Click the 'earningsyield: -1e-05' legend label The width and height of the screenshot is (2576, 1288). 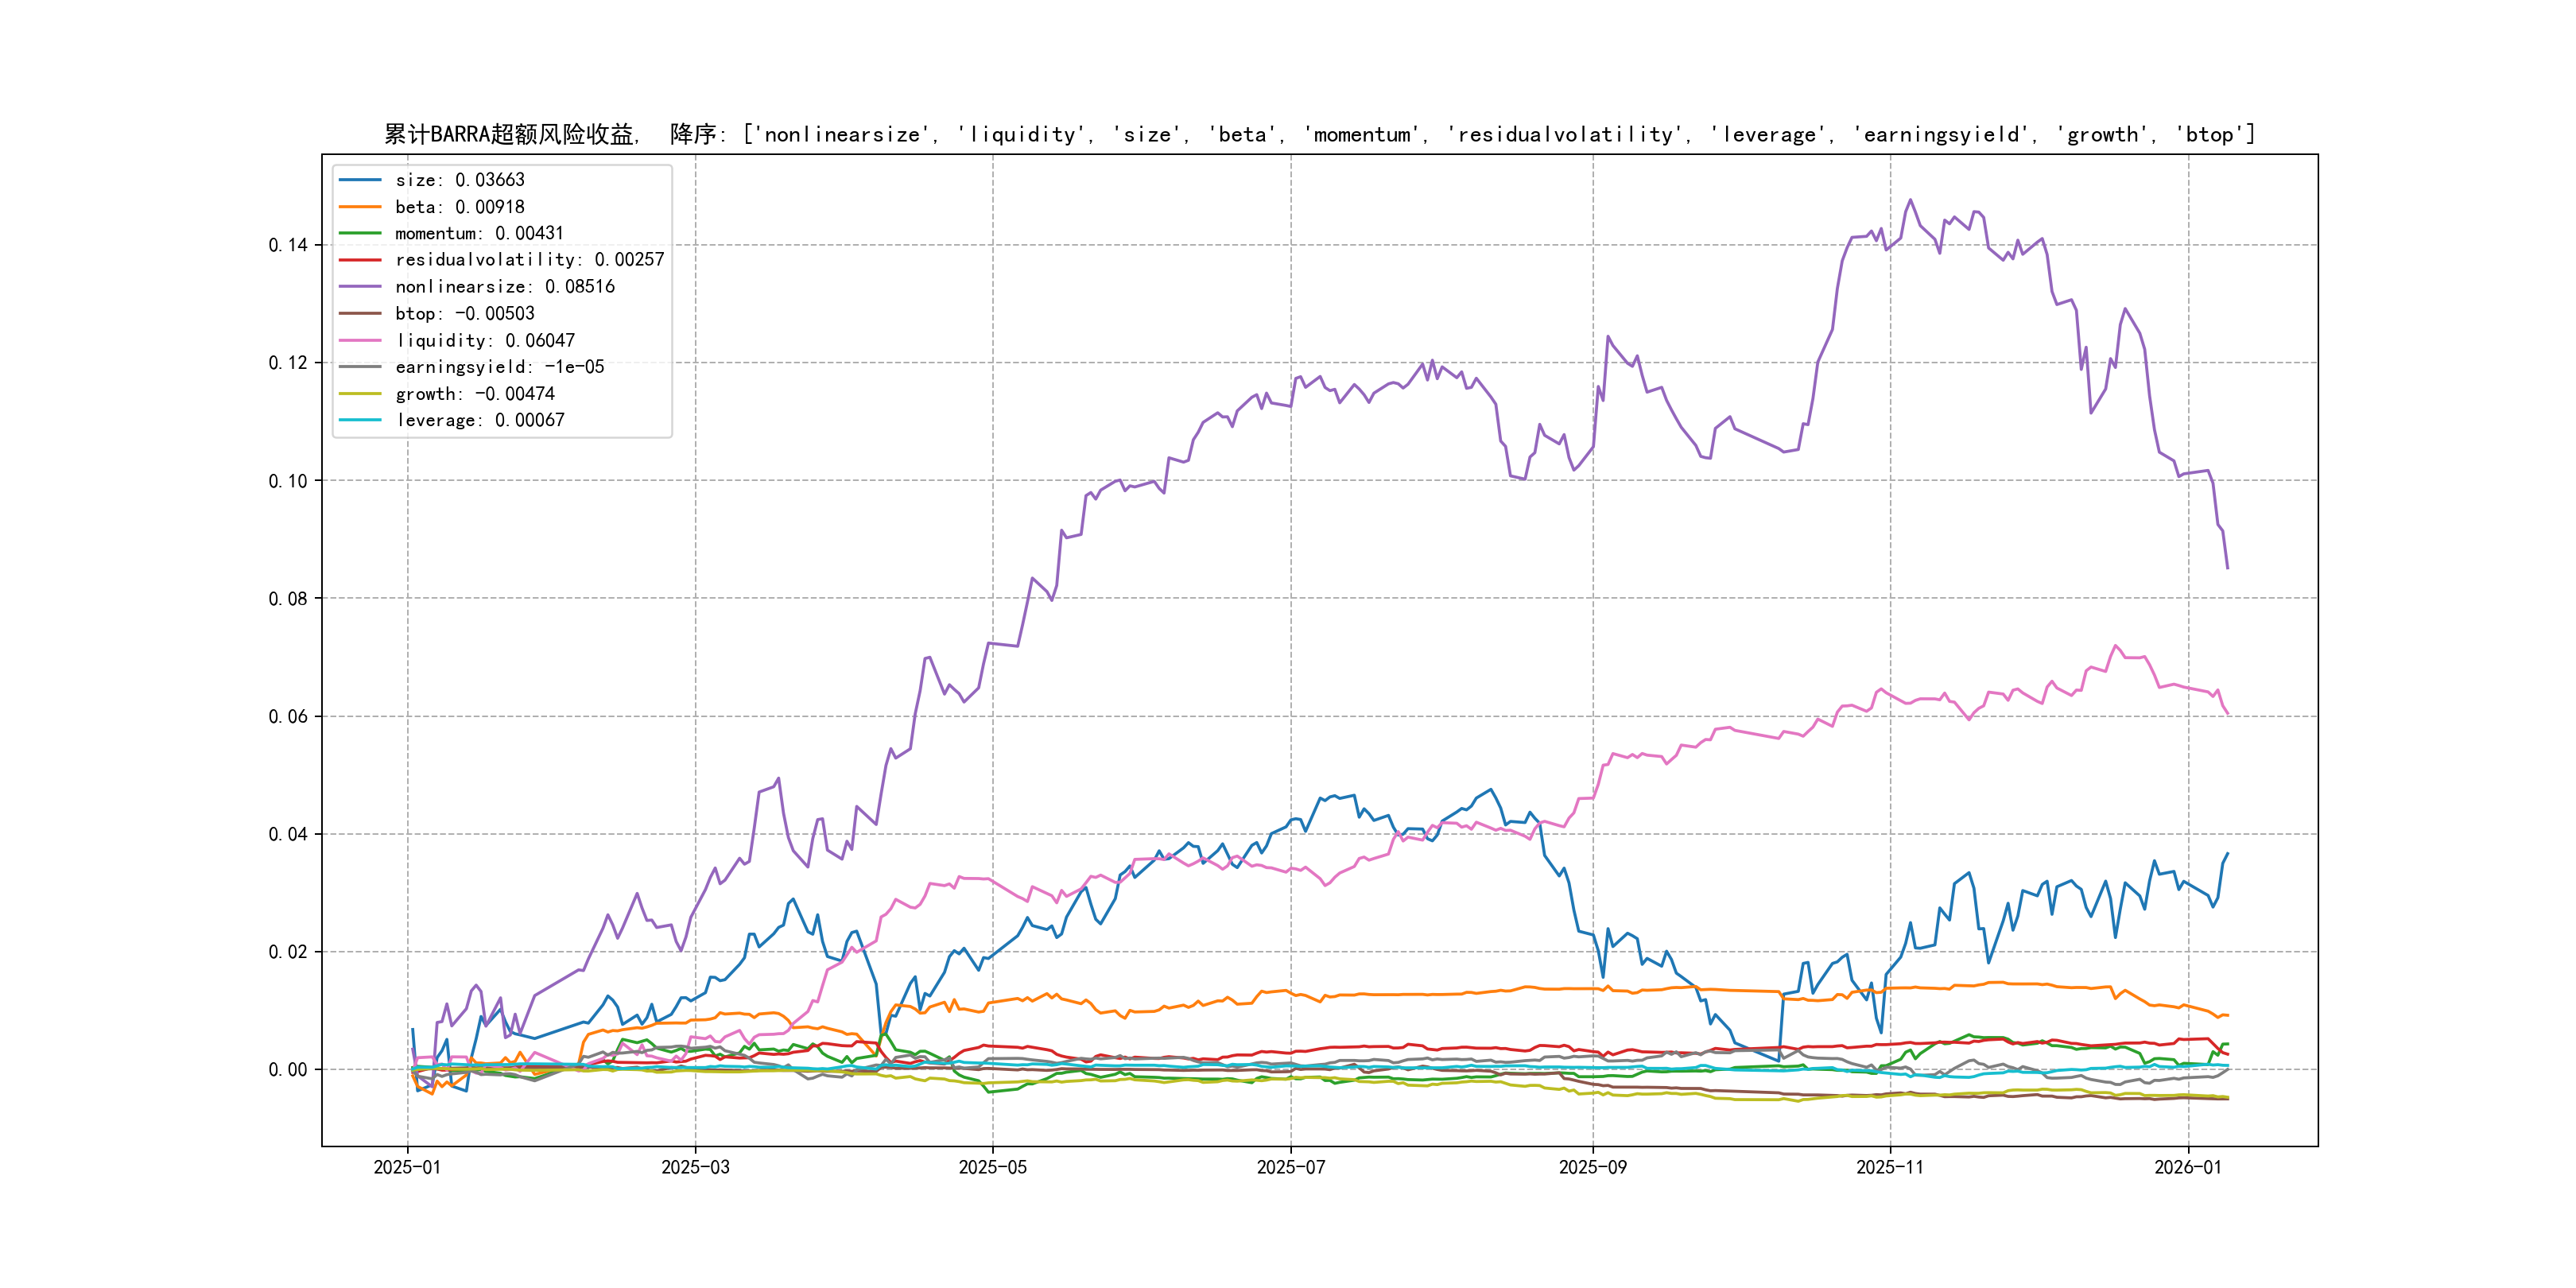499,367
